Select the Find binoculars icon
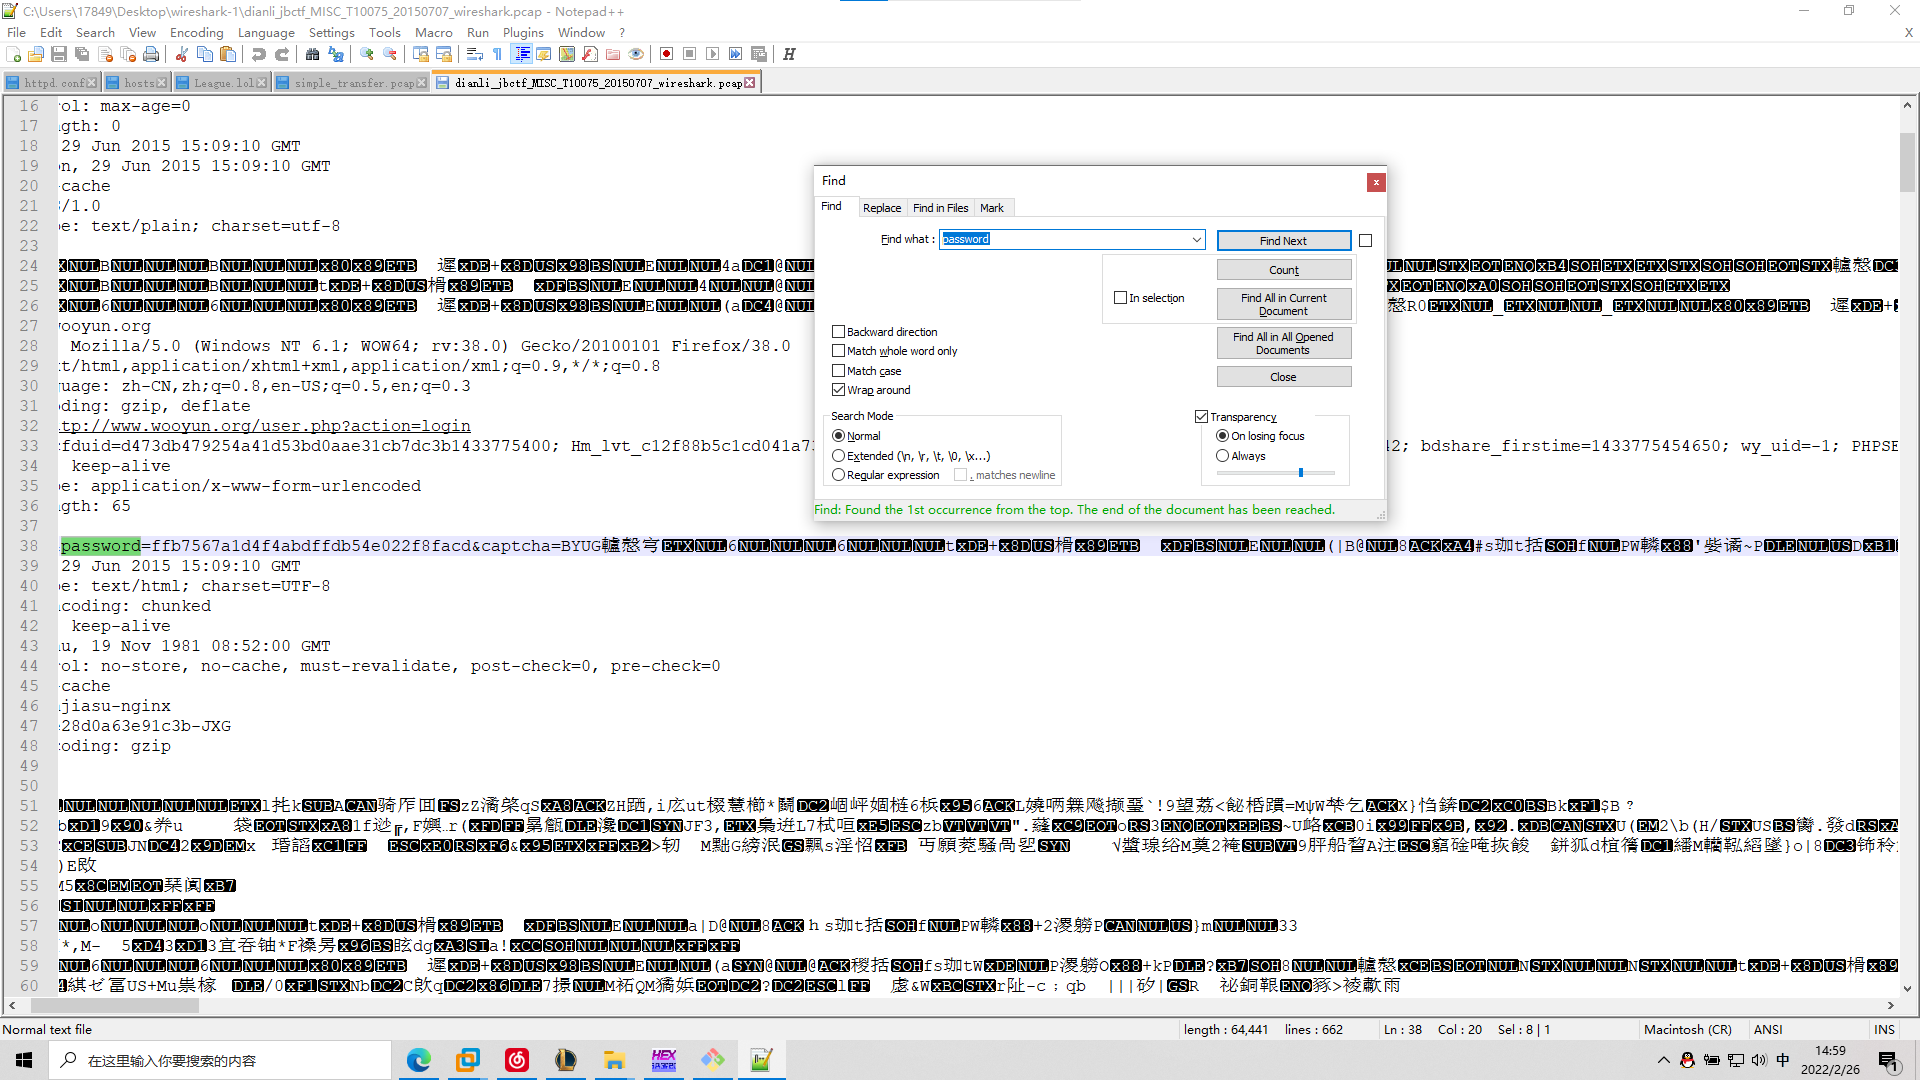Screen dimensions: 1920x1080 pos(311,54)
